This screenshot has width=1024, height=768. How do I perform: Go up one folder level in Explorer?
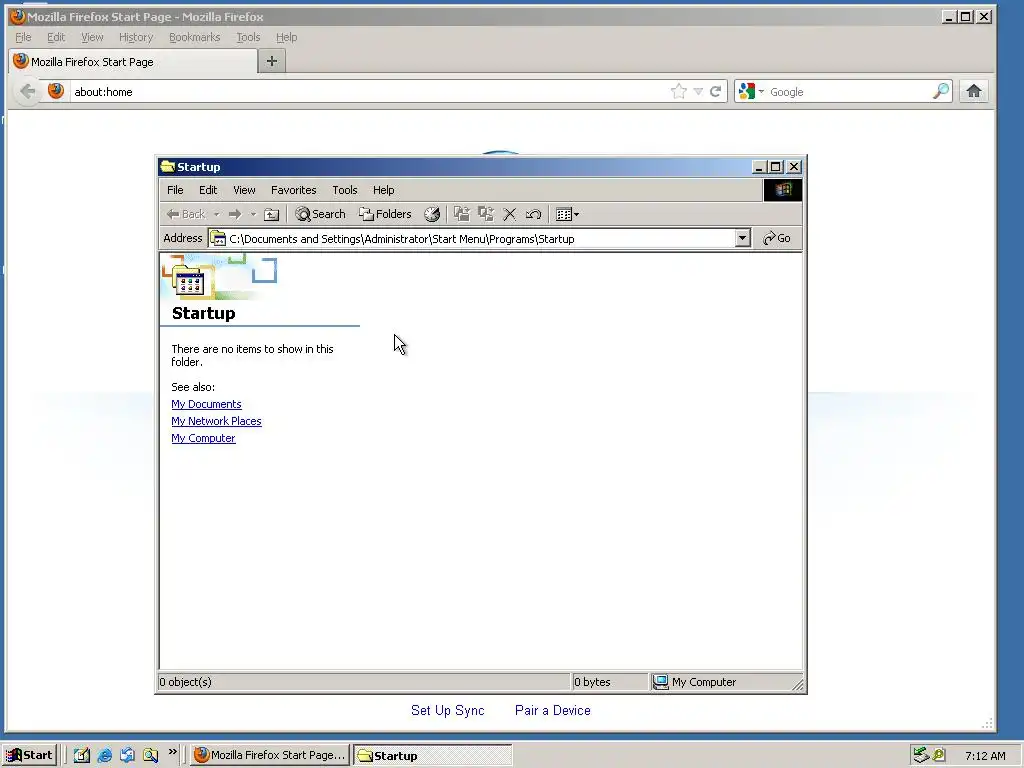[272, 214]
